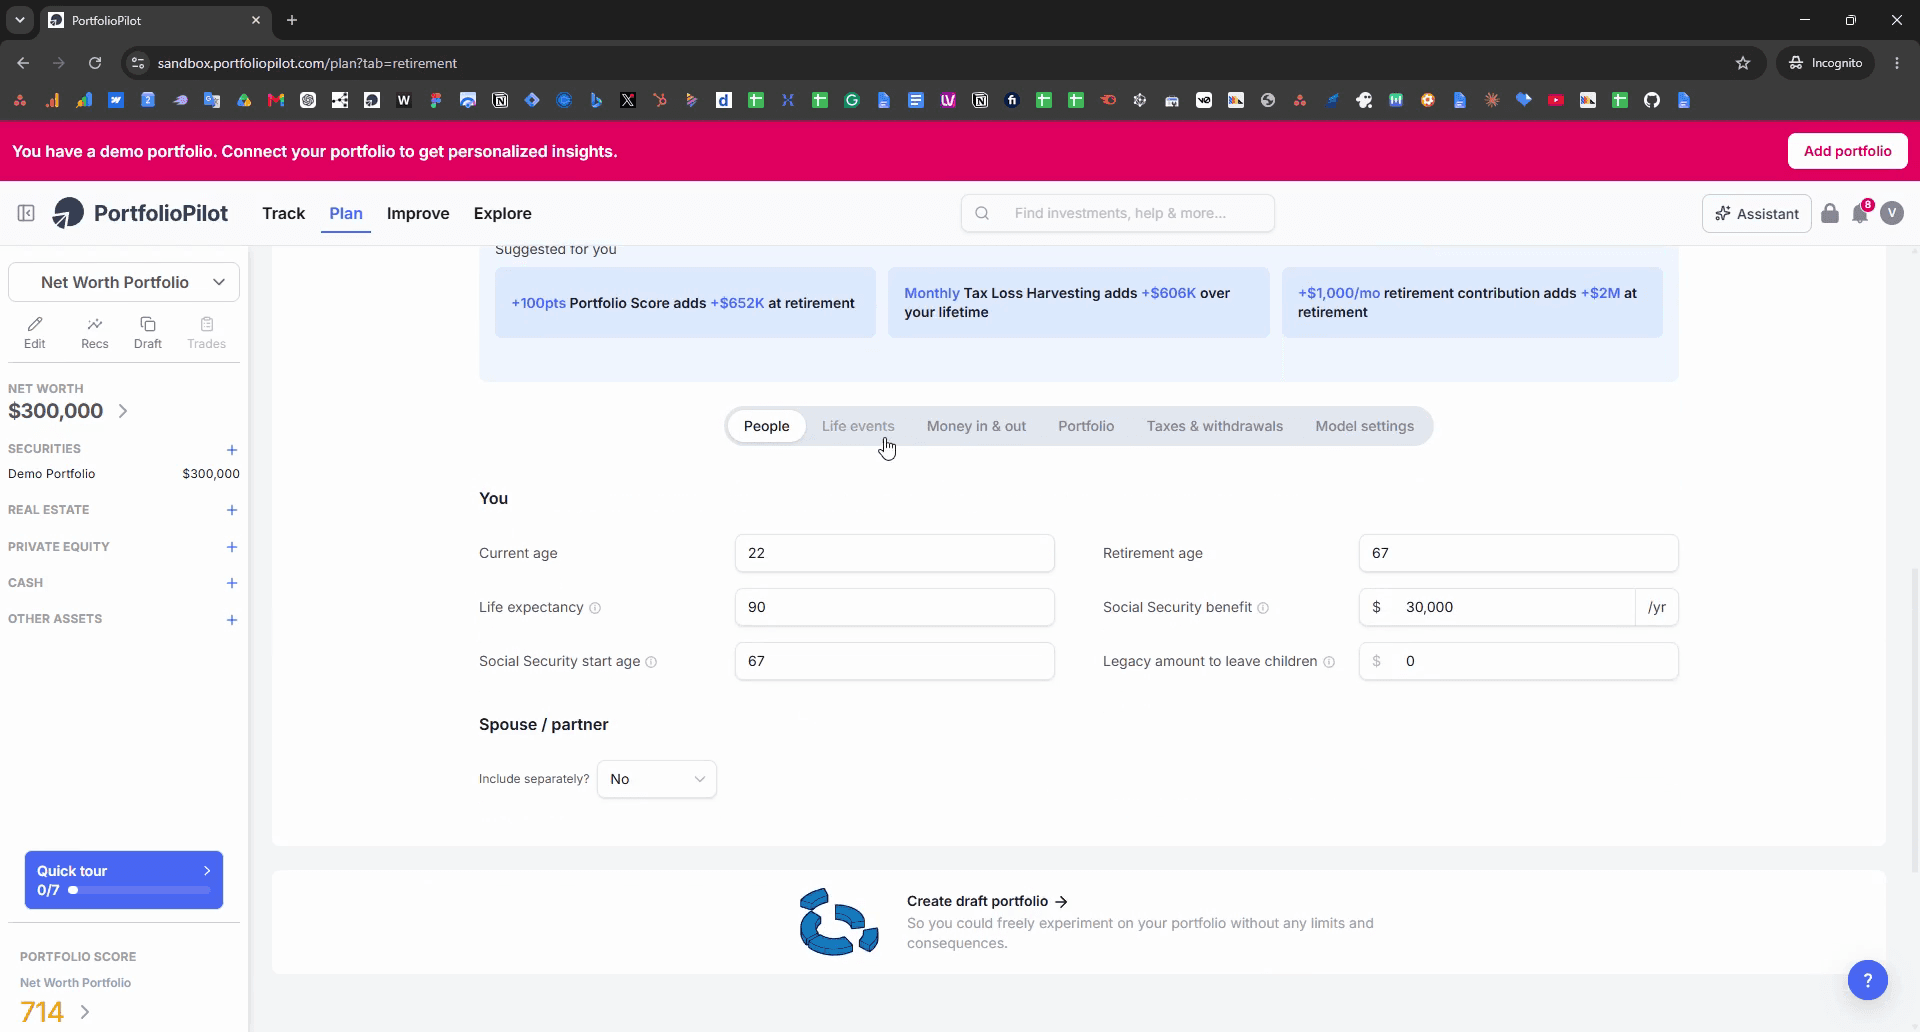Show Social Security start age info icon
The height and width of the screenshot is (1032, 1920).
[651, 662]
